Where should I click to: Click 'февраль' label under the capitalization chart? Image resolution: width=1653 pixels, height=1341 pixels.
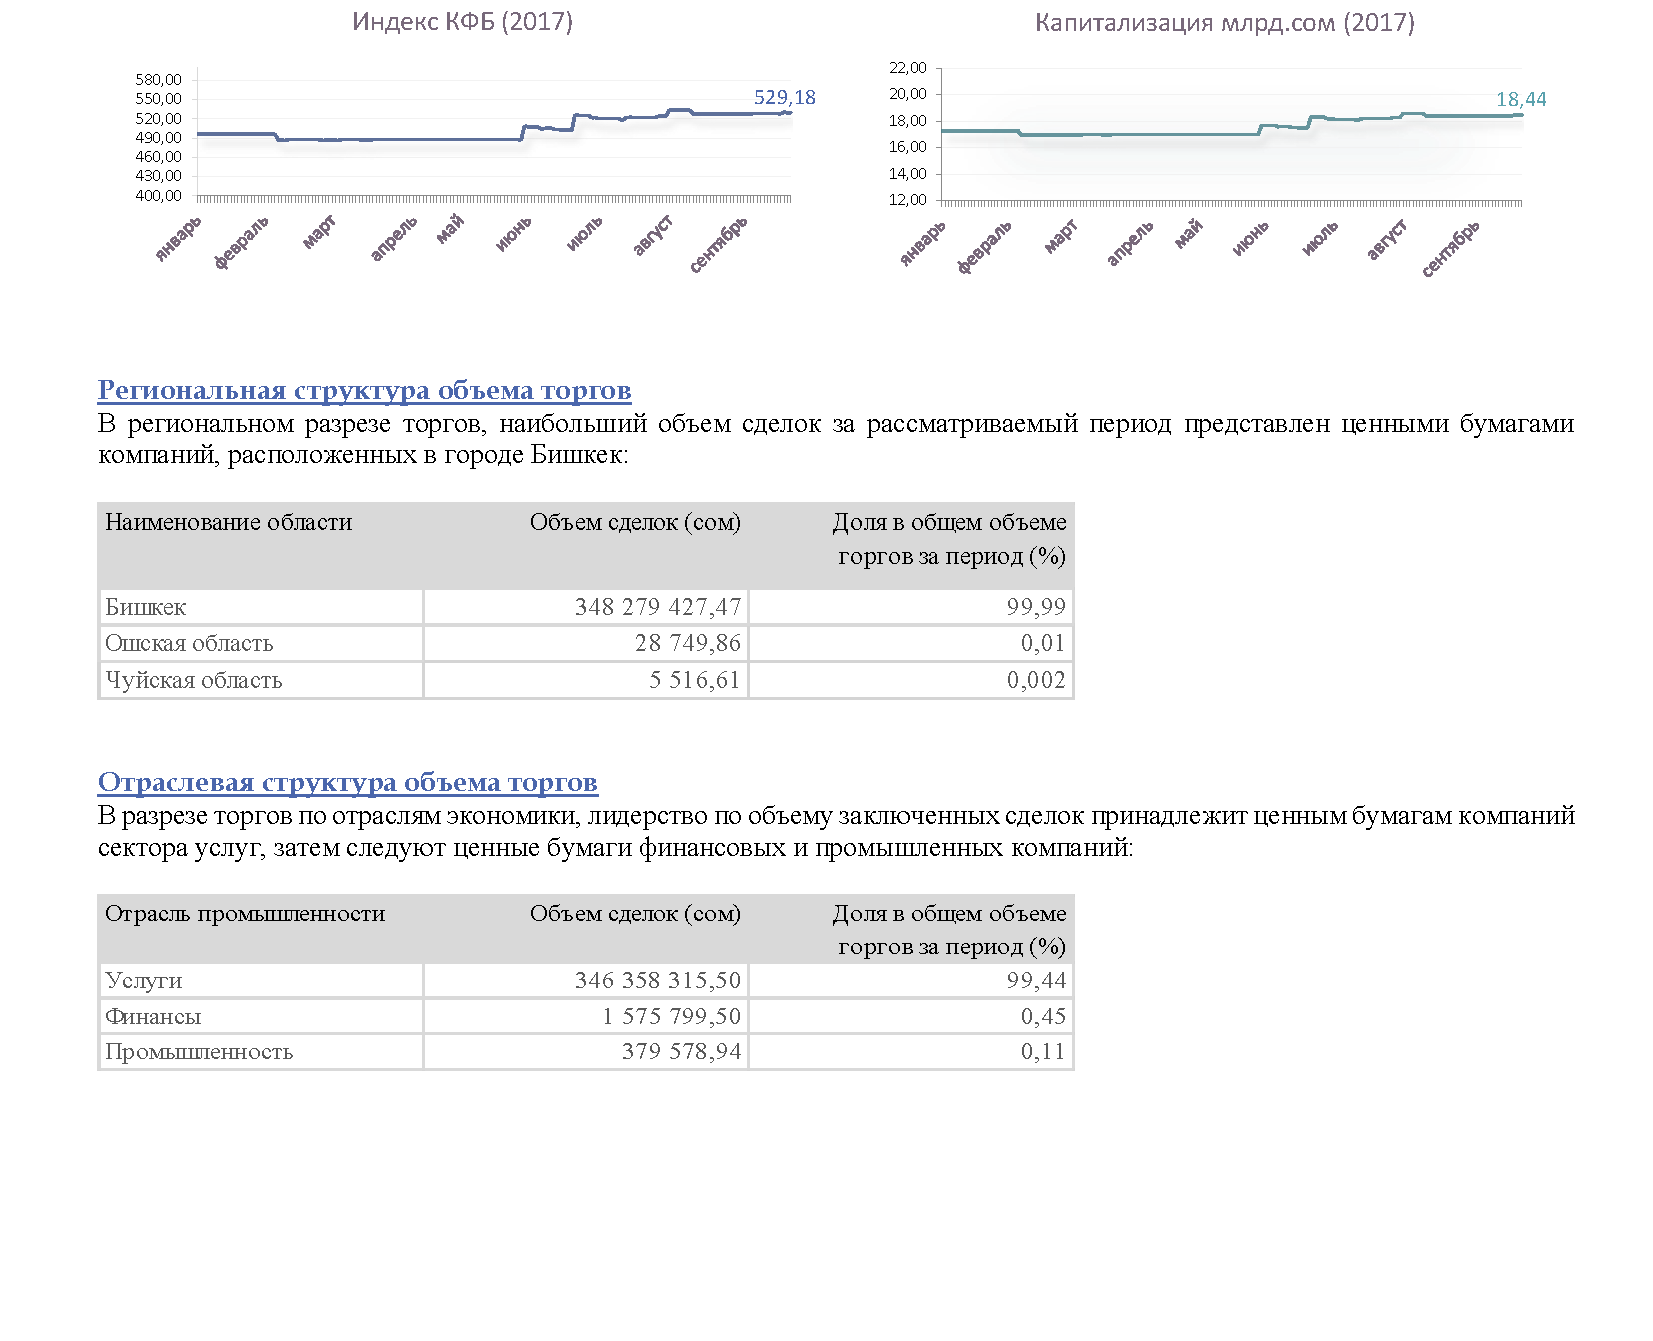(x=985, y=247)
